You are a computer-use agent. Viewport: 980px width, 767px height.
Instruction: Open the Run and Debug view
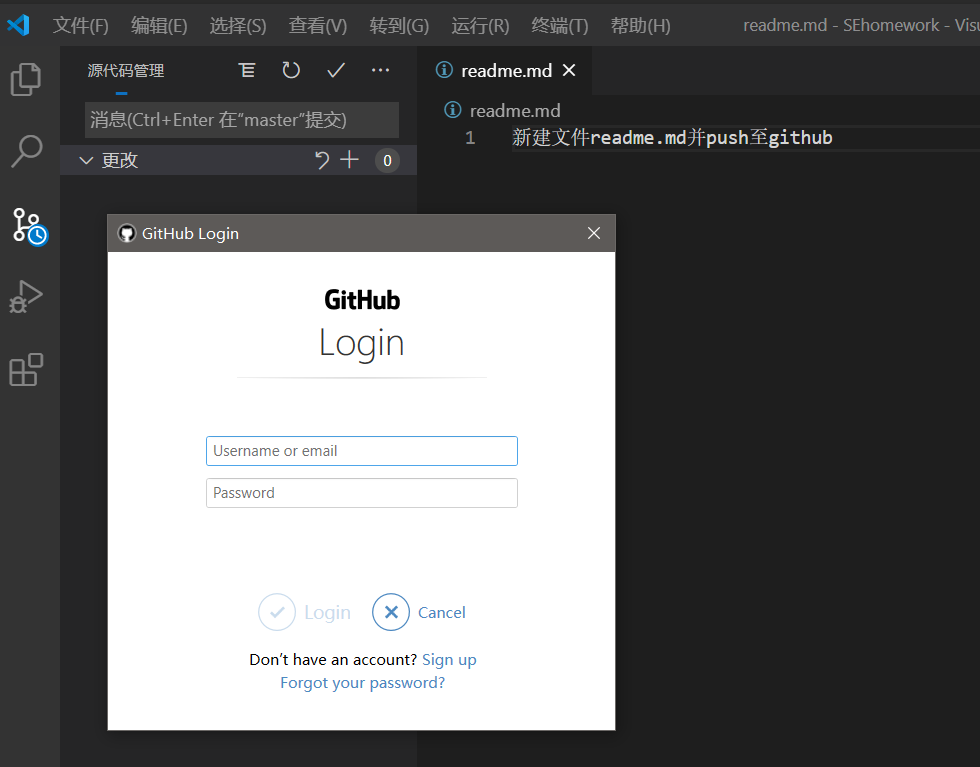tap(29, 297)
